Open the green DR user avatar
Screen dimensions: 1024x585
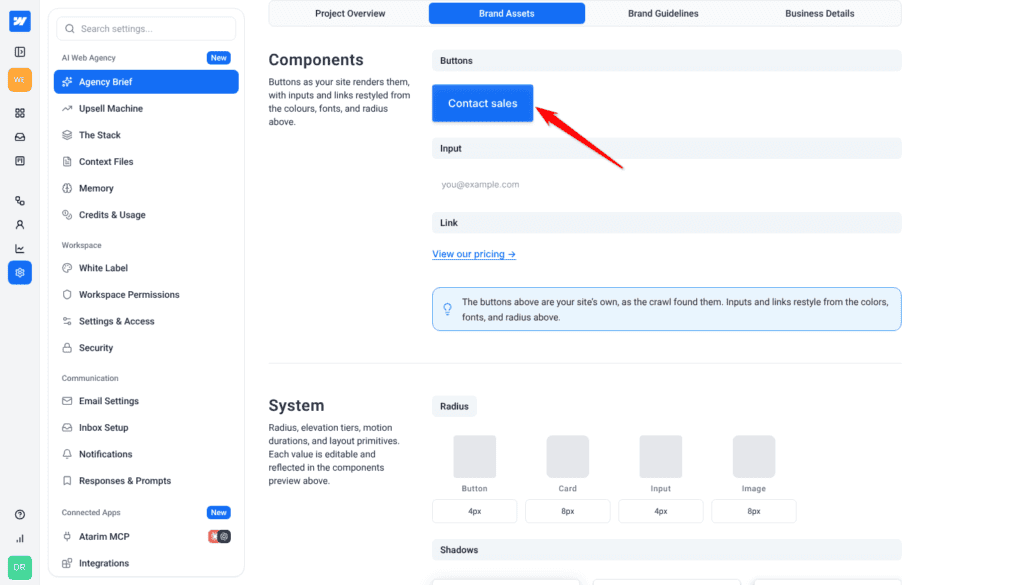[20, 567]
